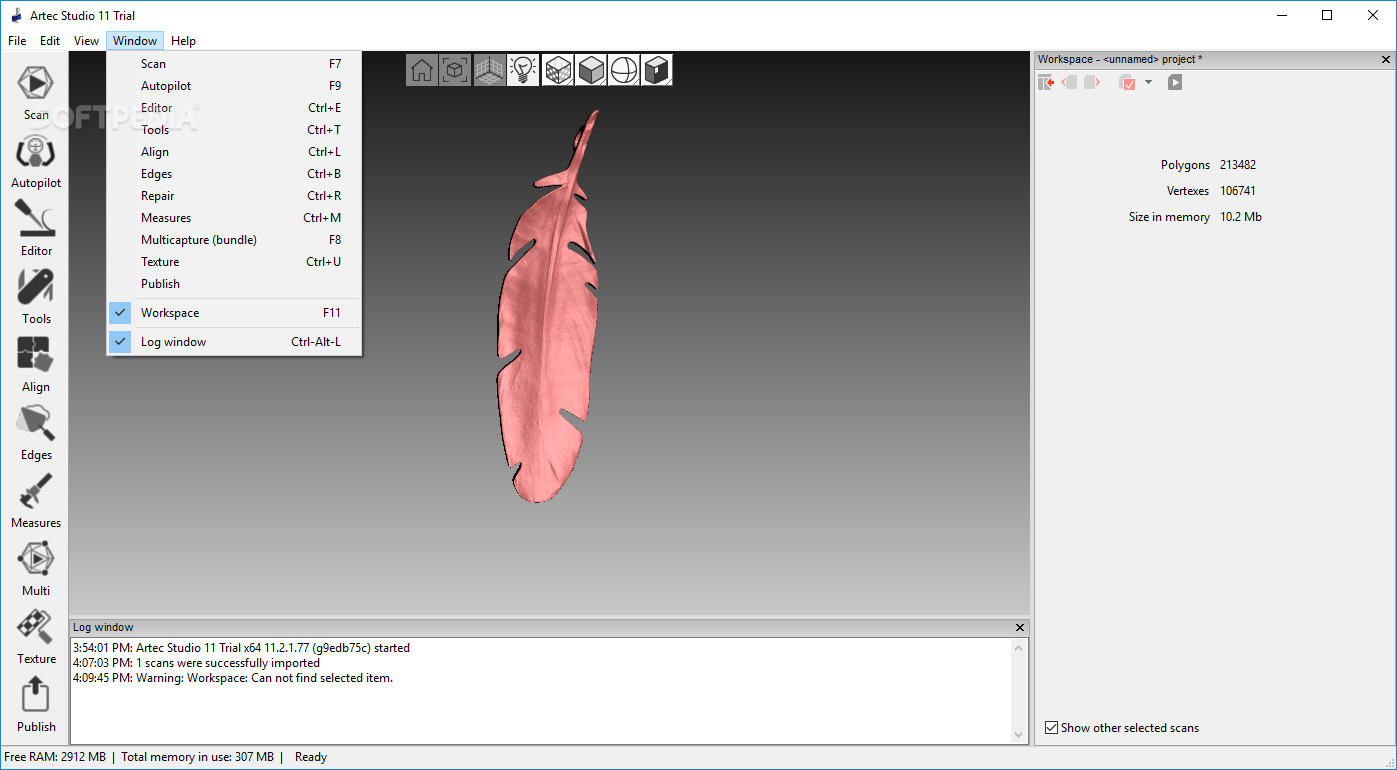The width and height of the screenshot is (1397, 770).
Task: Select the dark cube backface icon
Action: tap(657, 70)
